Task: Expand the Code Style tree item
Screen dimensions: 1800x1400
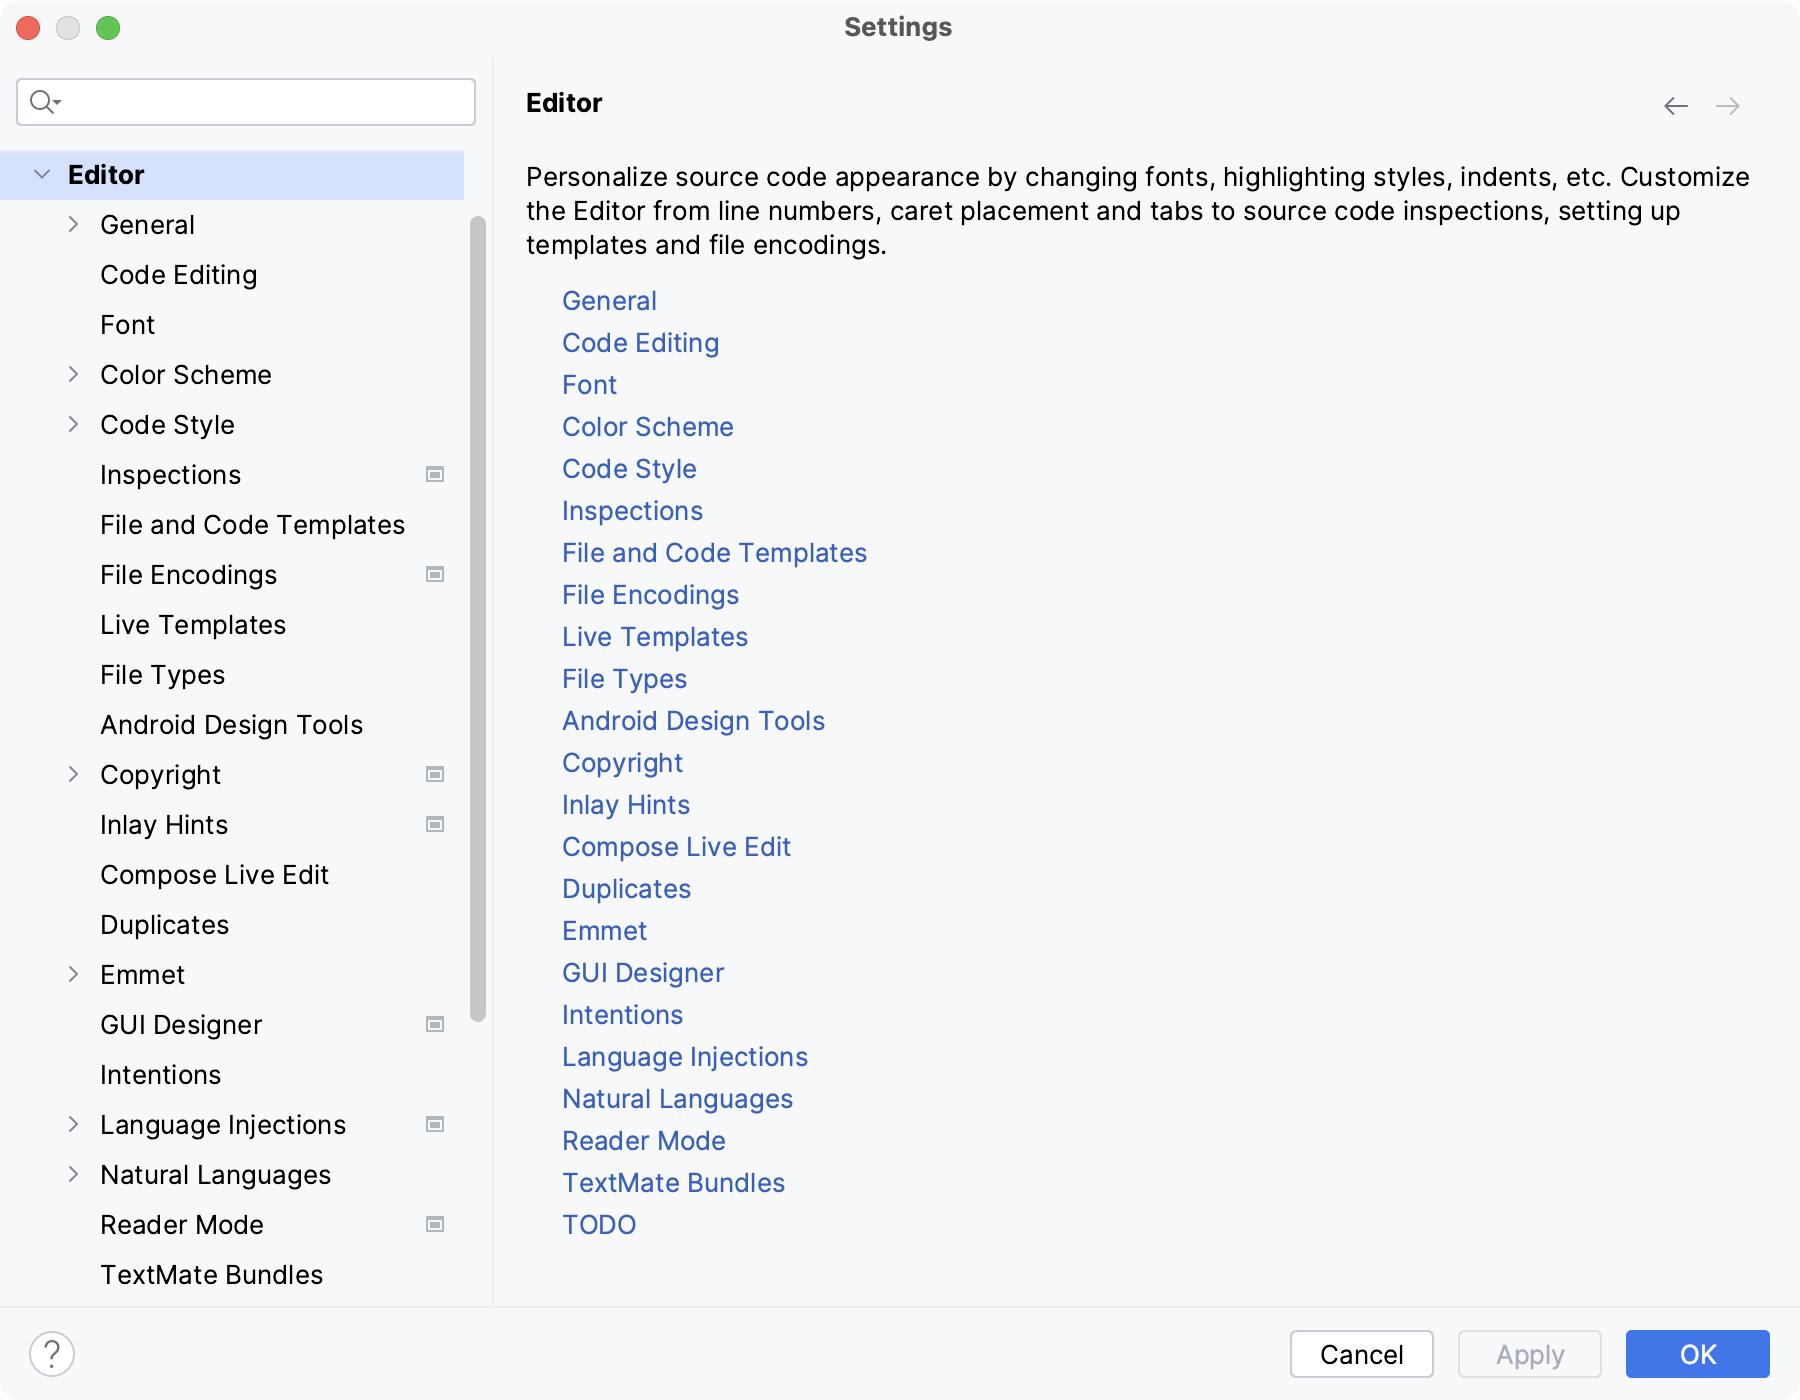Action: tap(74, 424)
